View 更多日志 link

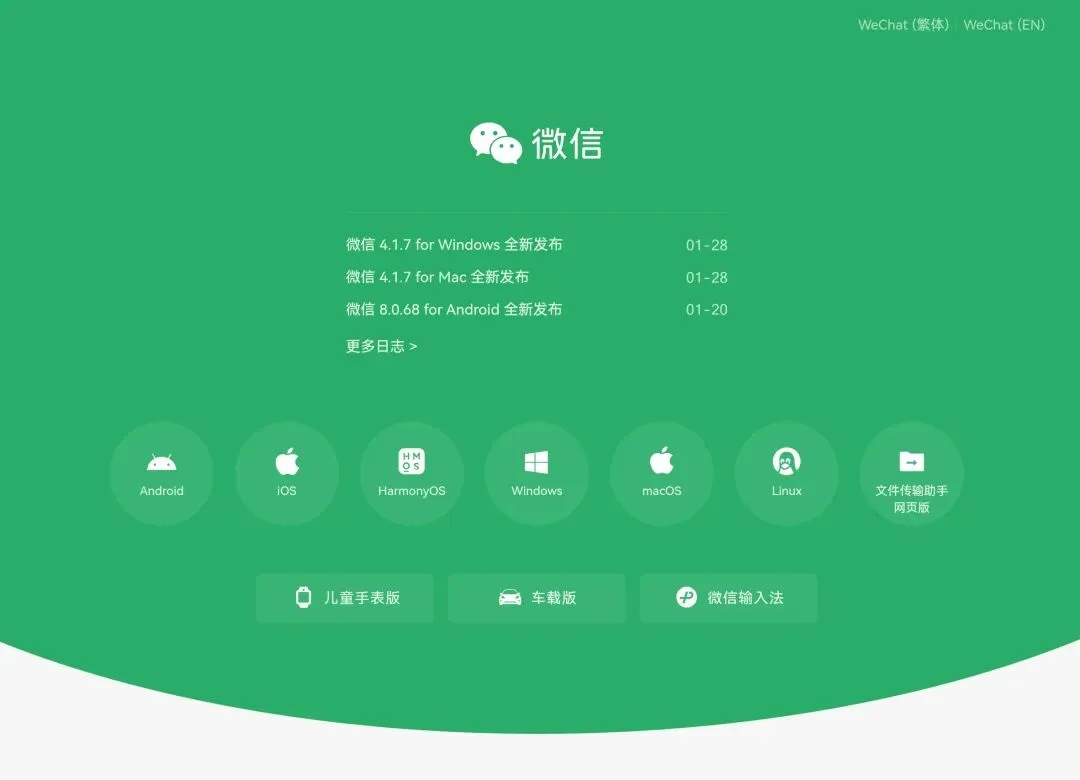382,346
